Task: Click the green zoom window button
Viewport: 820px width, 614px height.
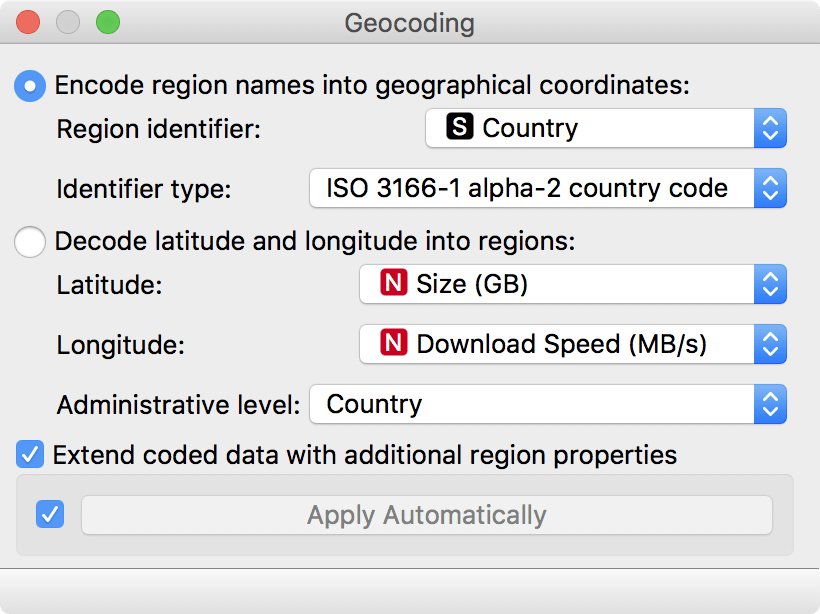Action: (x=108, y=23)
